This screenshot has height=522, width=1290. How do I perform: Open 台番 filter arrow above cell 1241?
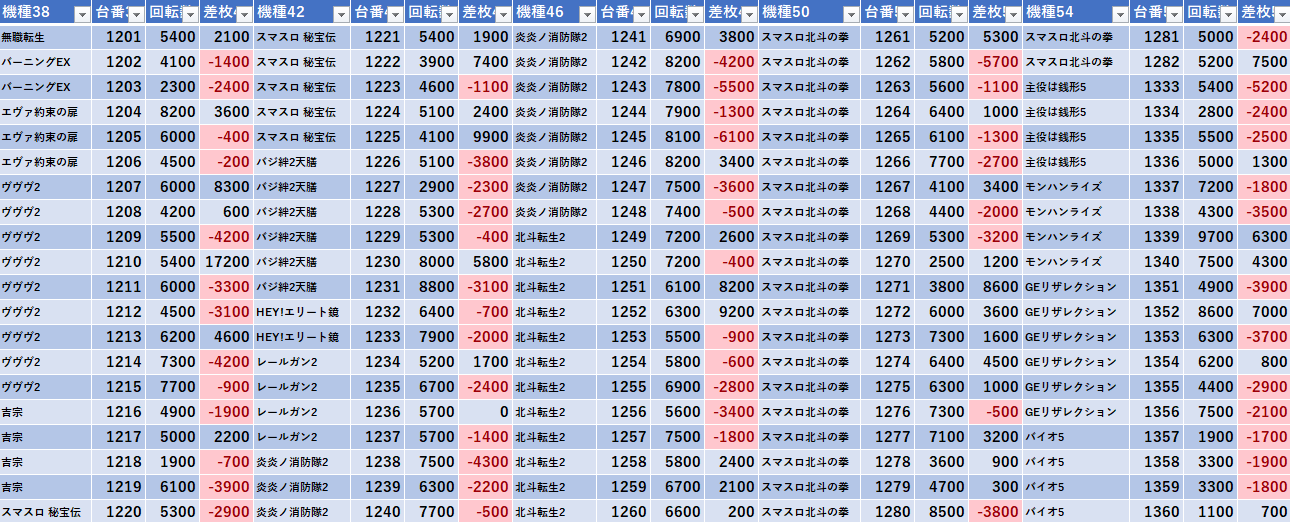(x=640, y=13)
